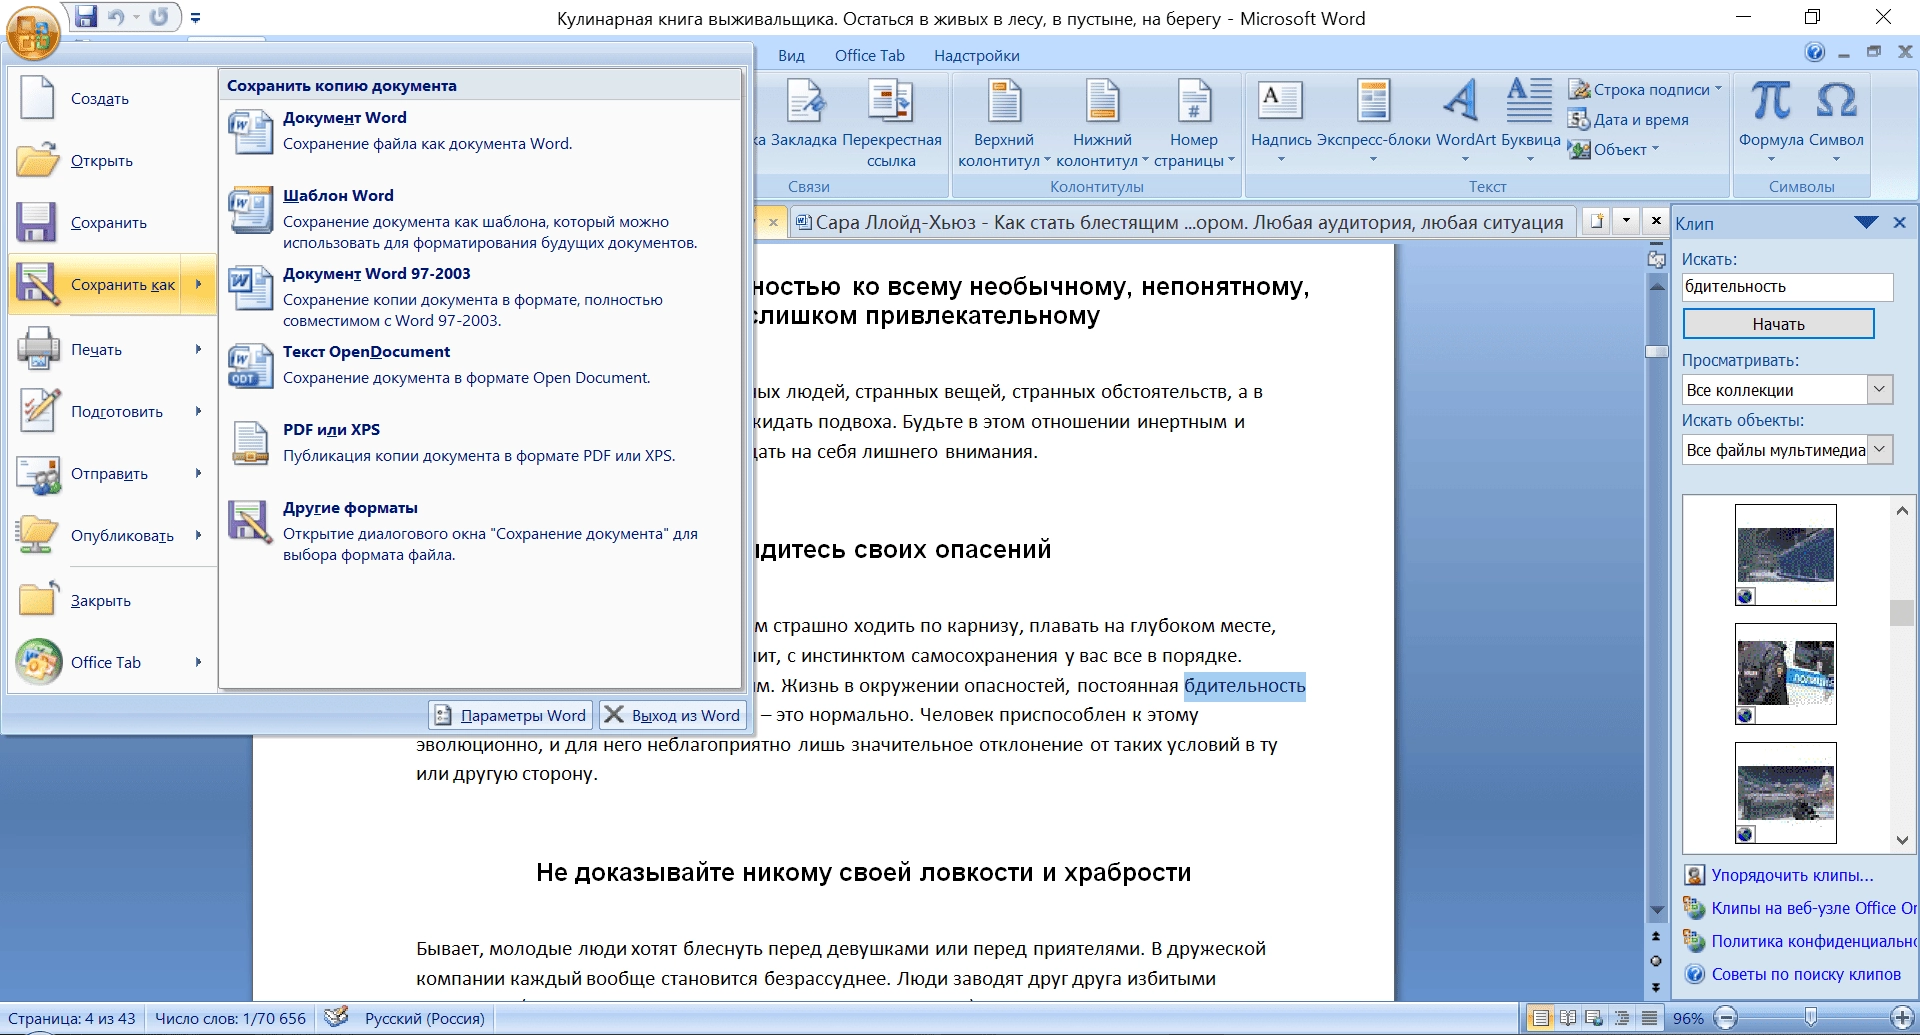Click the Save icon in Quick Access toolbar
Viewport: 1920px width, 1035px height.
pyautogui.click(x=87, y=17)
